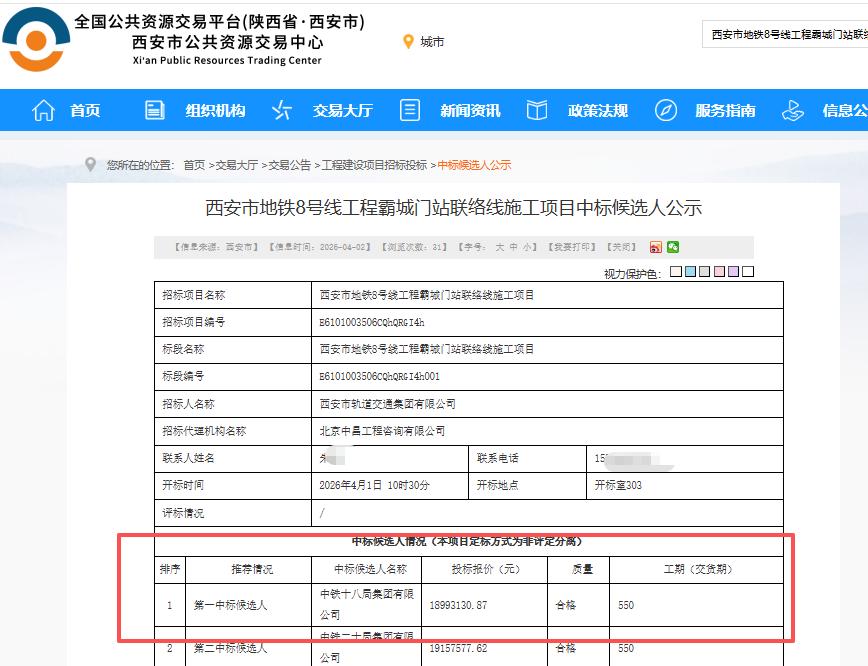
Task: Select the blue eye-protection color swatch
Action: (x=690, y=271)
